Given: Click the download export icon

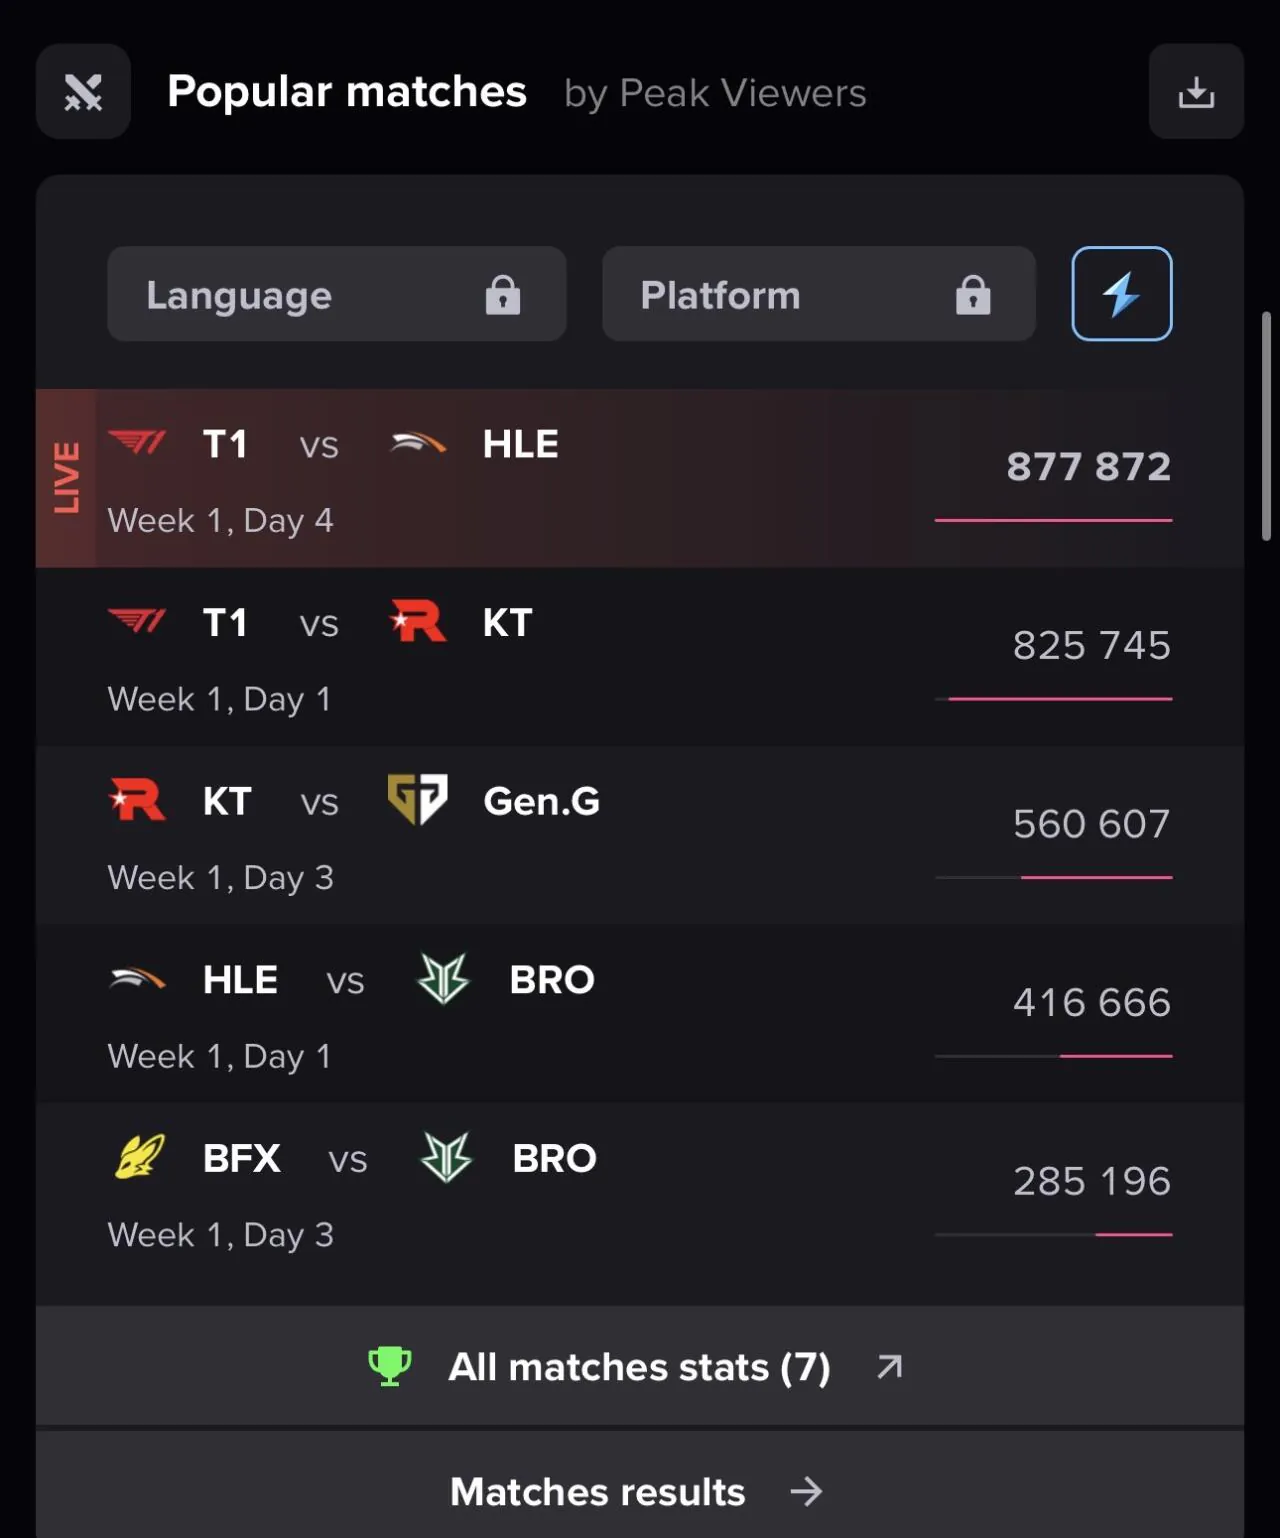Looking at the screenshot, I should pyautogui.click(x=1196, y=92).
